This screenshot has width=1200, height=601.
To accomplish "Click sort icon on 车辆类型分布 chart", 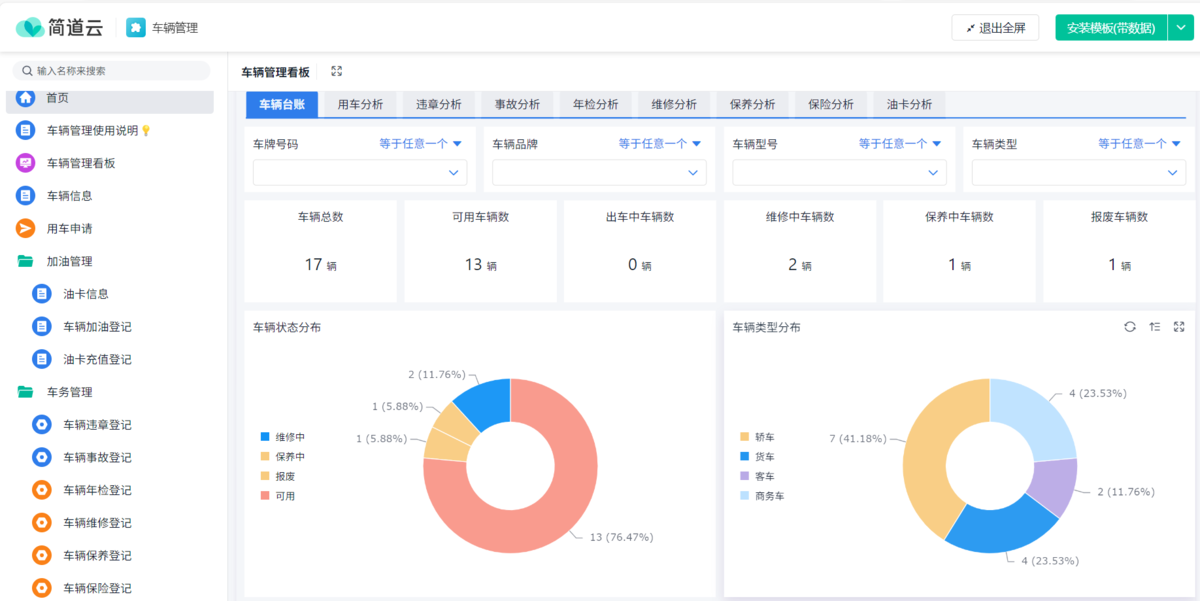I will pyautogui.click(x=1155, y=327).
